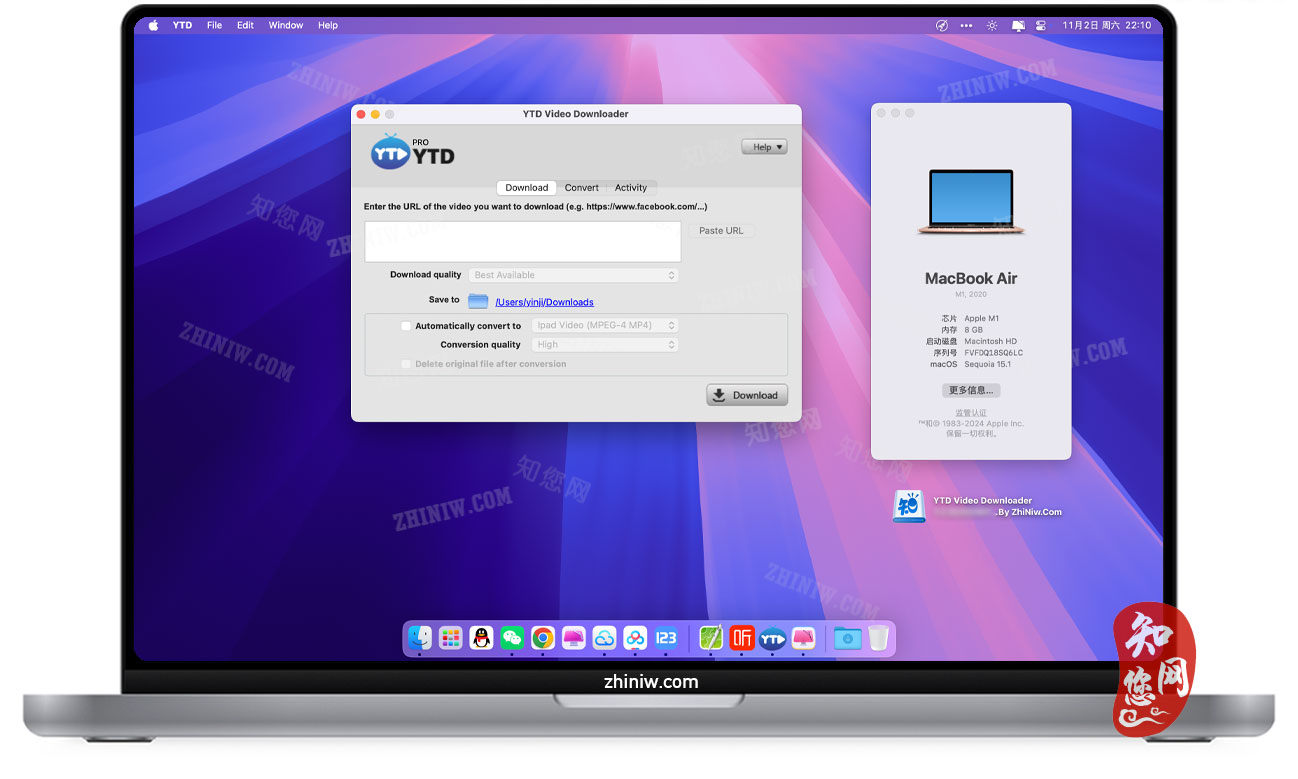The width and height of the screenshot is (1298, 779).
Task: Click the Sequoia 15.1 macOS version
Action: click(x=987, y=365)
